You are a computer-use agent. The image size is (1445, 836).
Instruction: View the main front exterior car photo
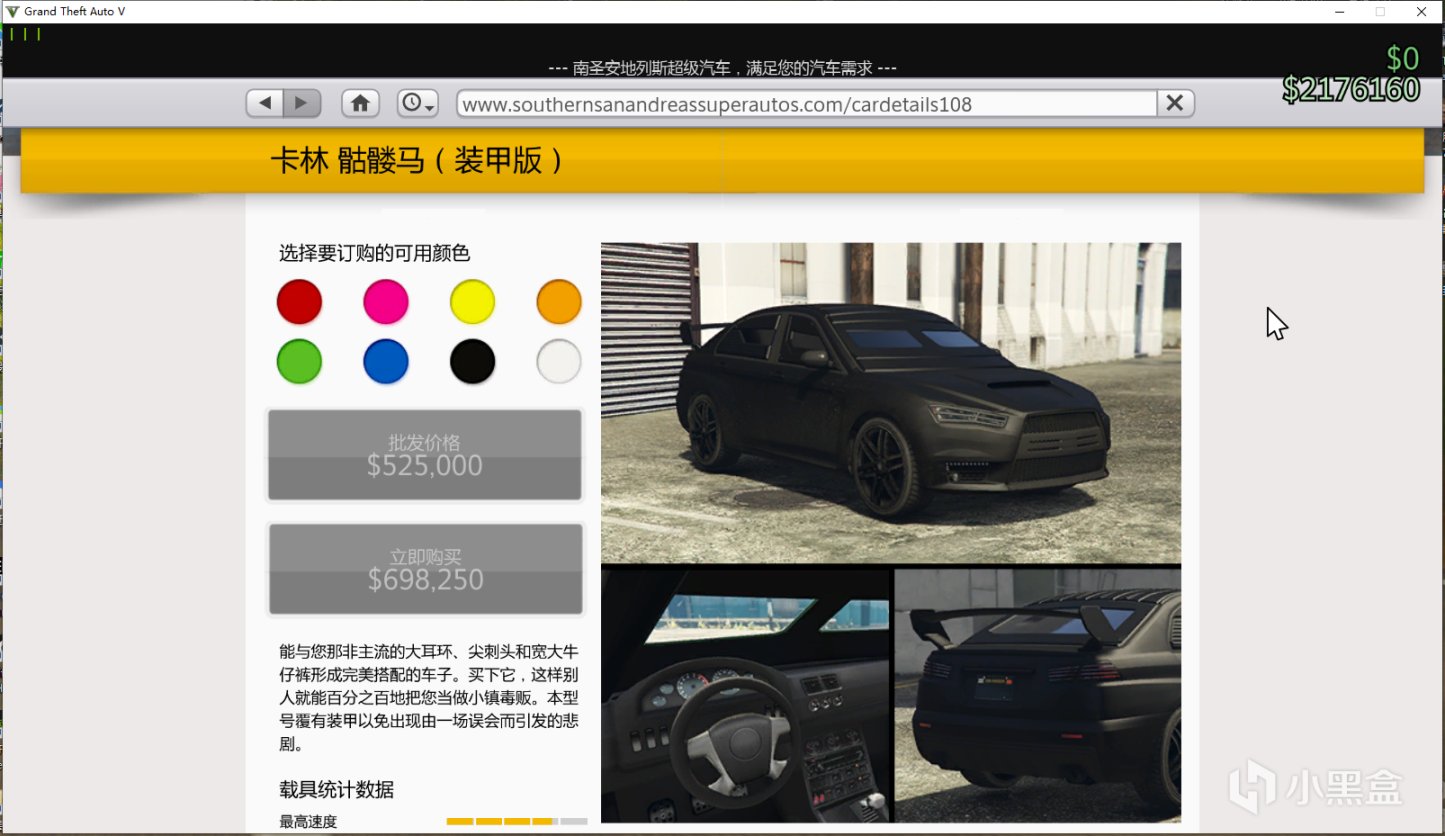891,403
